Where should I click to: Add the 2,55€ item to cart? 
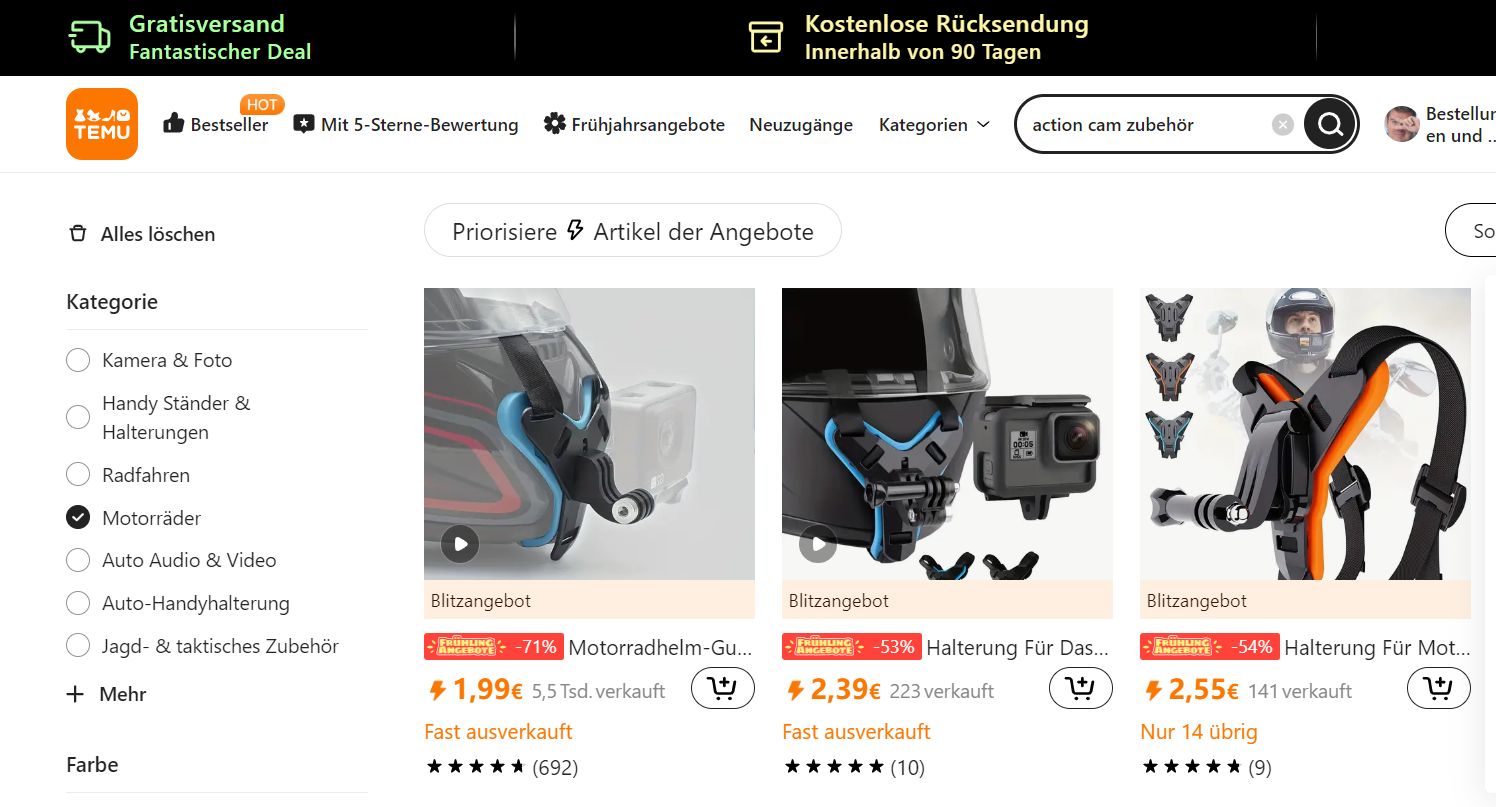coord(1439,688)
